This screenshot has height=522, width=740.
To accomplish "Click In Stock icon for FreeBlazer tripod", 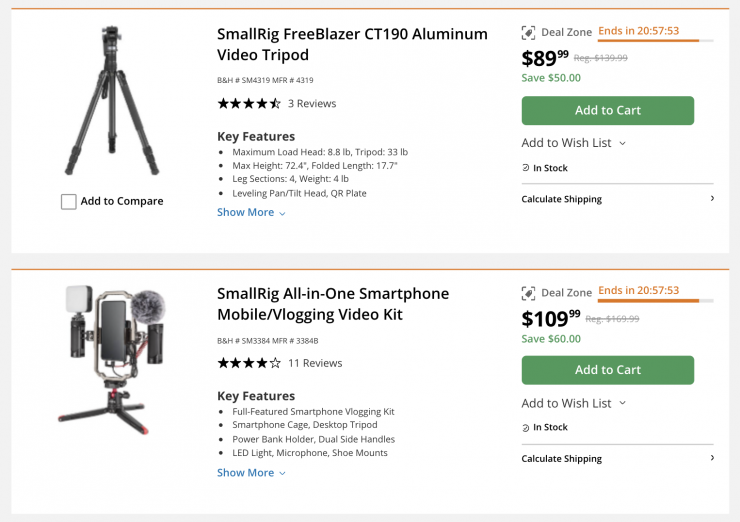I will click(526, 168).
